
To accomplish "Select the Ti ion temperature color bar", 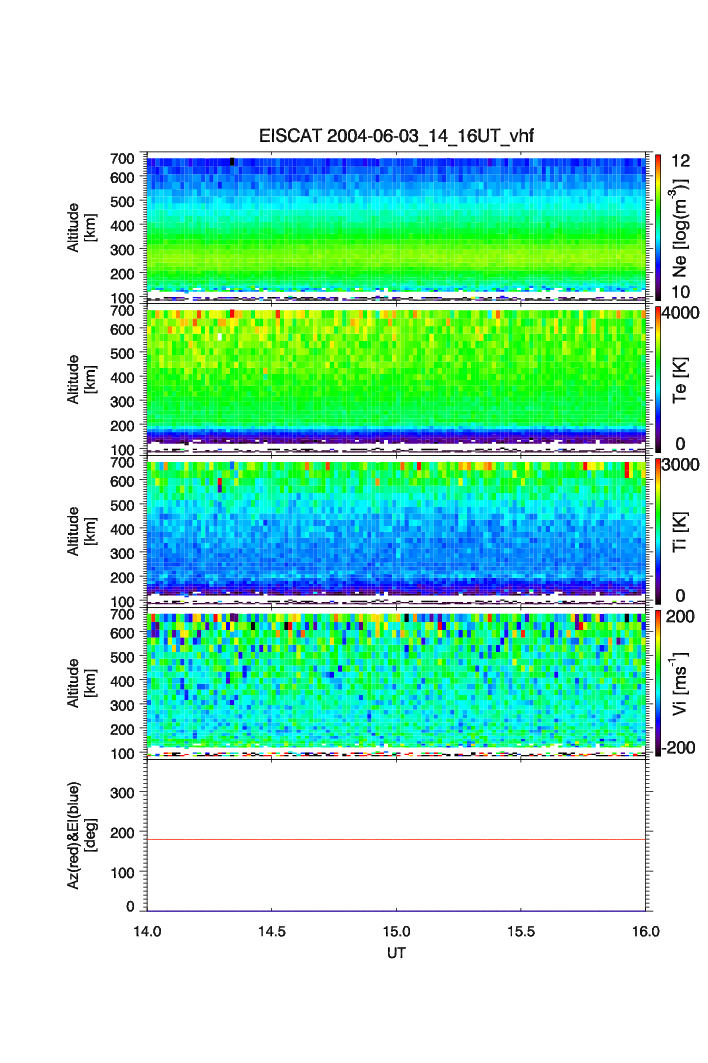I will [x=655, y=530].
